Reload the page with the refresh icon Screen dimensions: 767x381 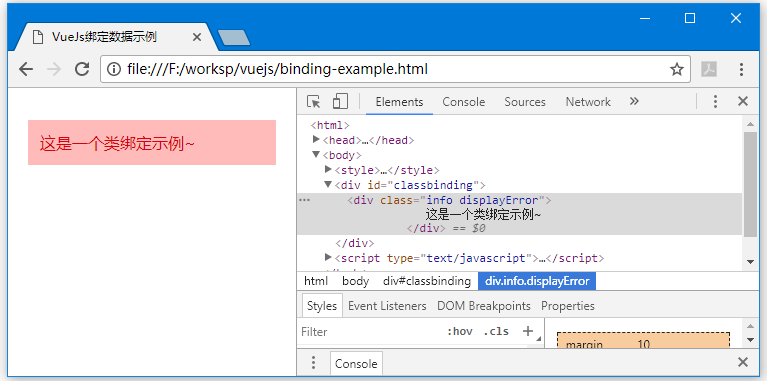point(82,69)
